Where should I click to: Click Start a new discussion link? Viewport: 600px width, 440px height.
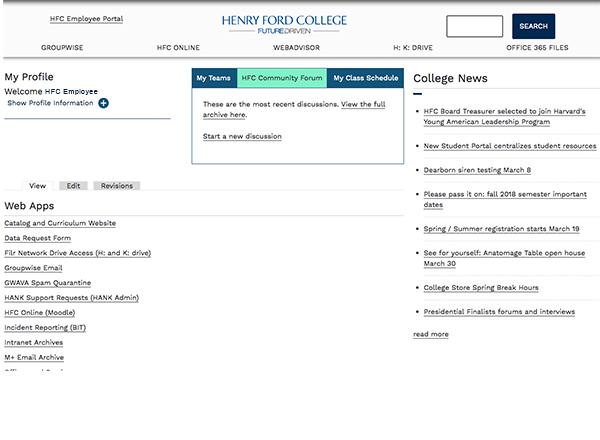tap(242, 136)
